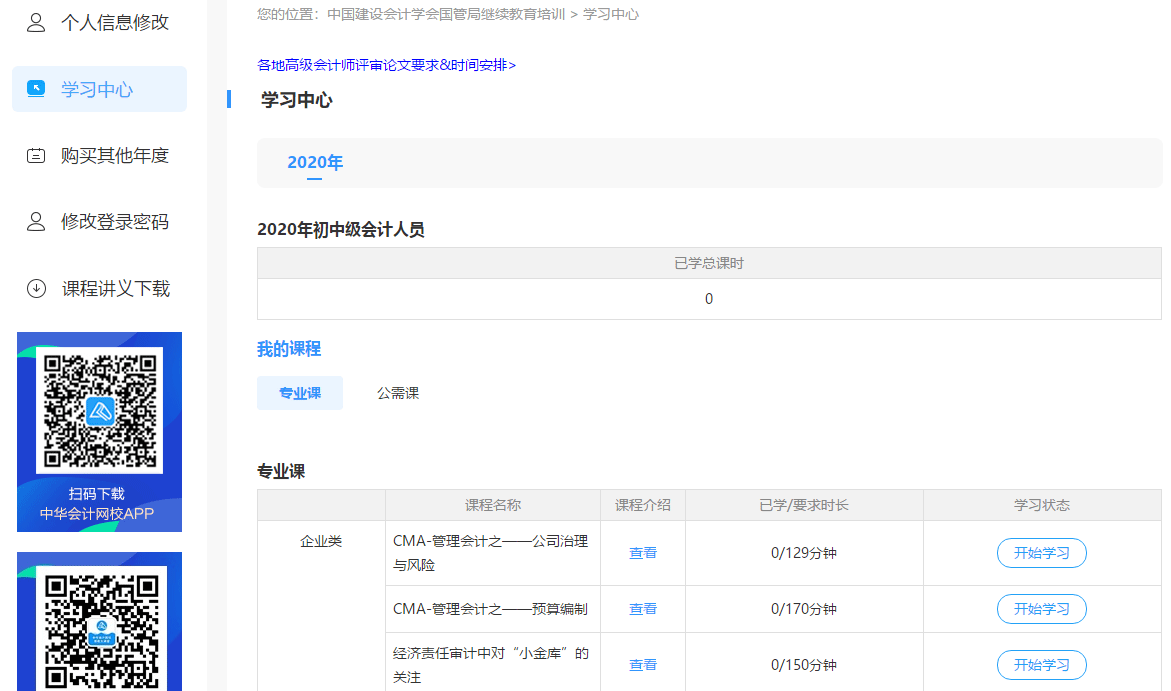Click the 中华会计网校APP QR code image
The image size is (1171, 691).
(99, 411)
